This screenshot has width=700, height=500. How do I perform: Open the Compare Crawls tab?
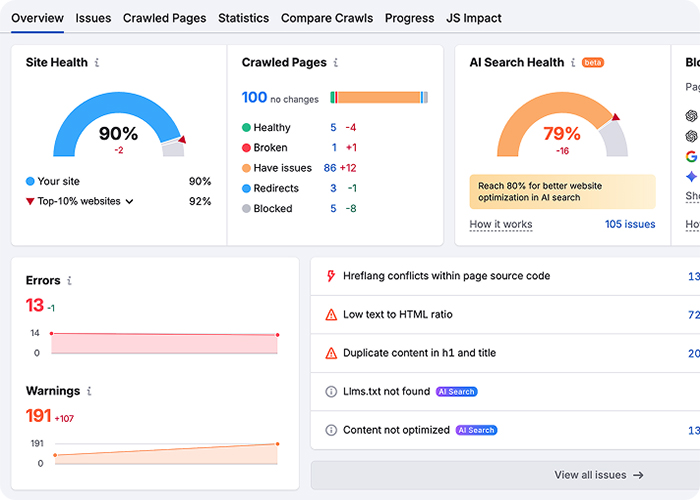click(326, 18)
